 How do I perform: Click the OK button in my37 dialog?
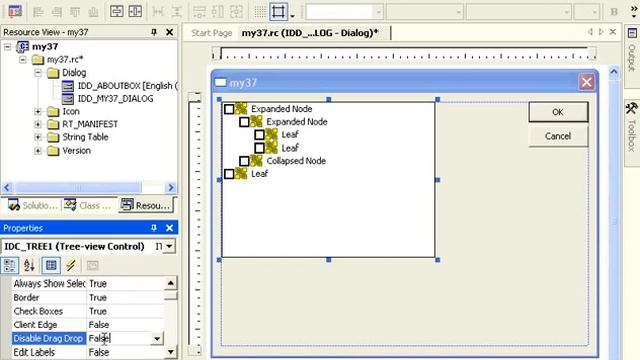click(558, 112)
